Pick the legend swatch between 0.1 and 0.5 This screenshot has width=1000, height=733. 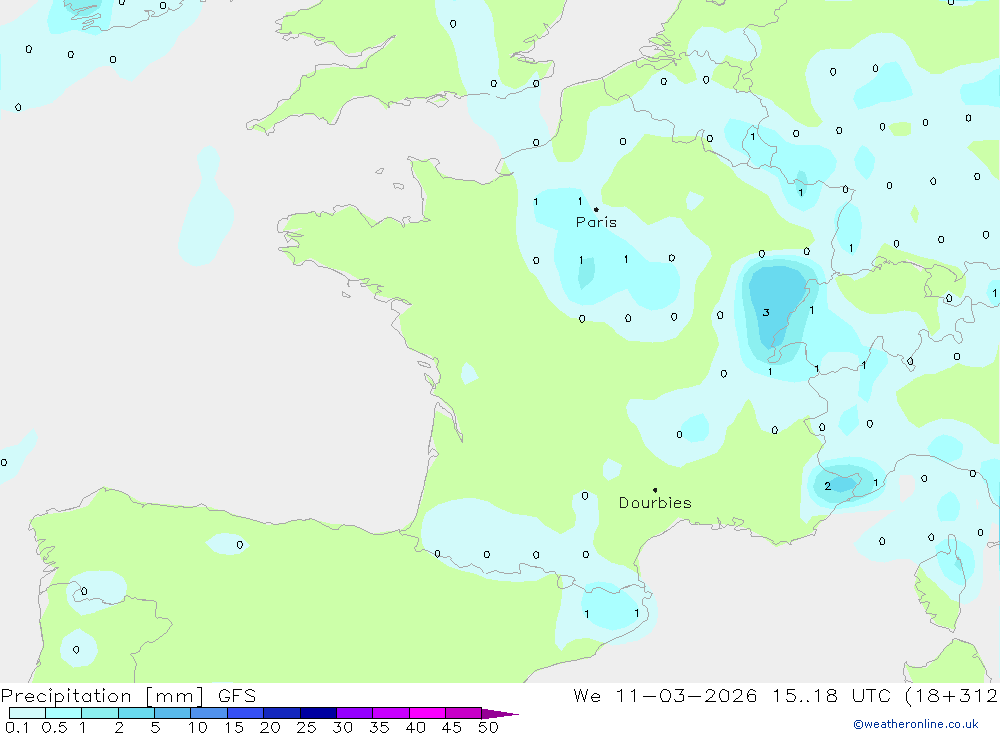pyautogui.click(x=27, y=713)
